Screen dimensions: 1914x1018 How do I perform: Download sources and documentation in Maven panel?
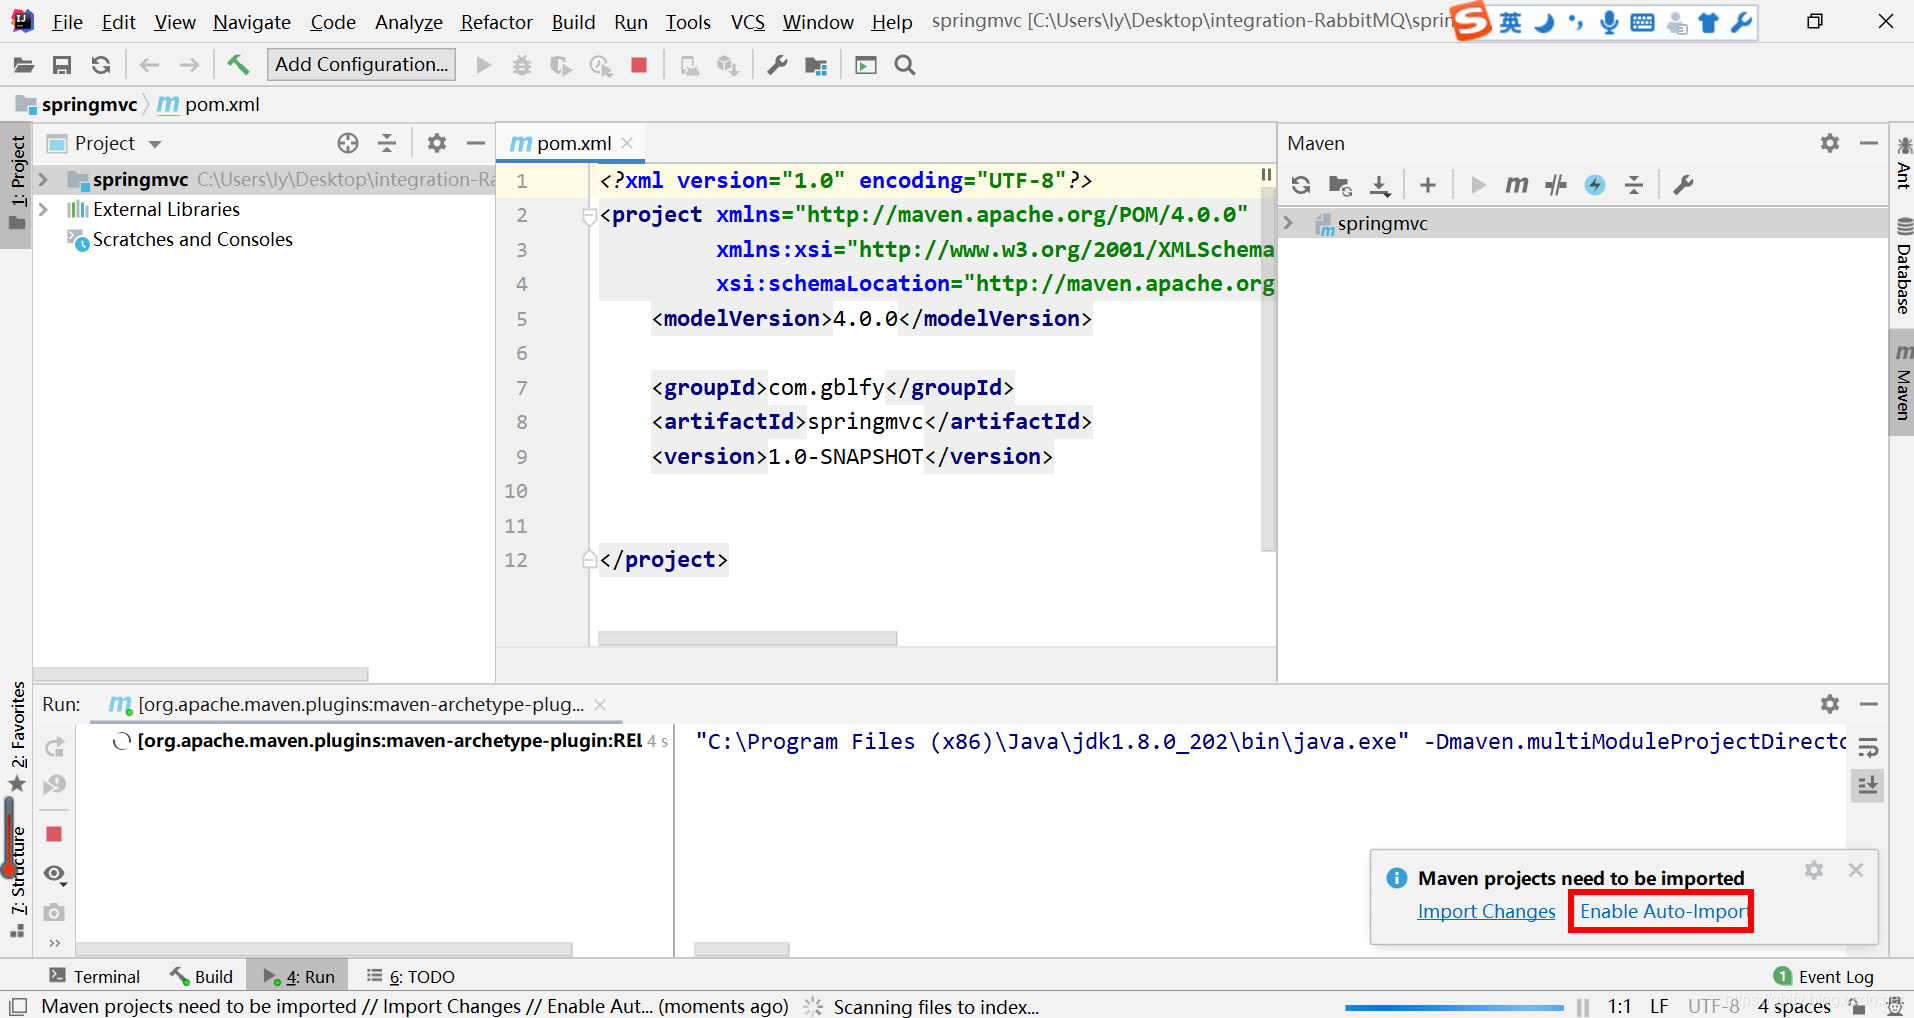(x=1380, y=185)
